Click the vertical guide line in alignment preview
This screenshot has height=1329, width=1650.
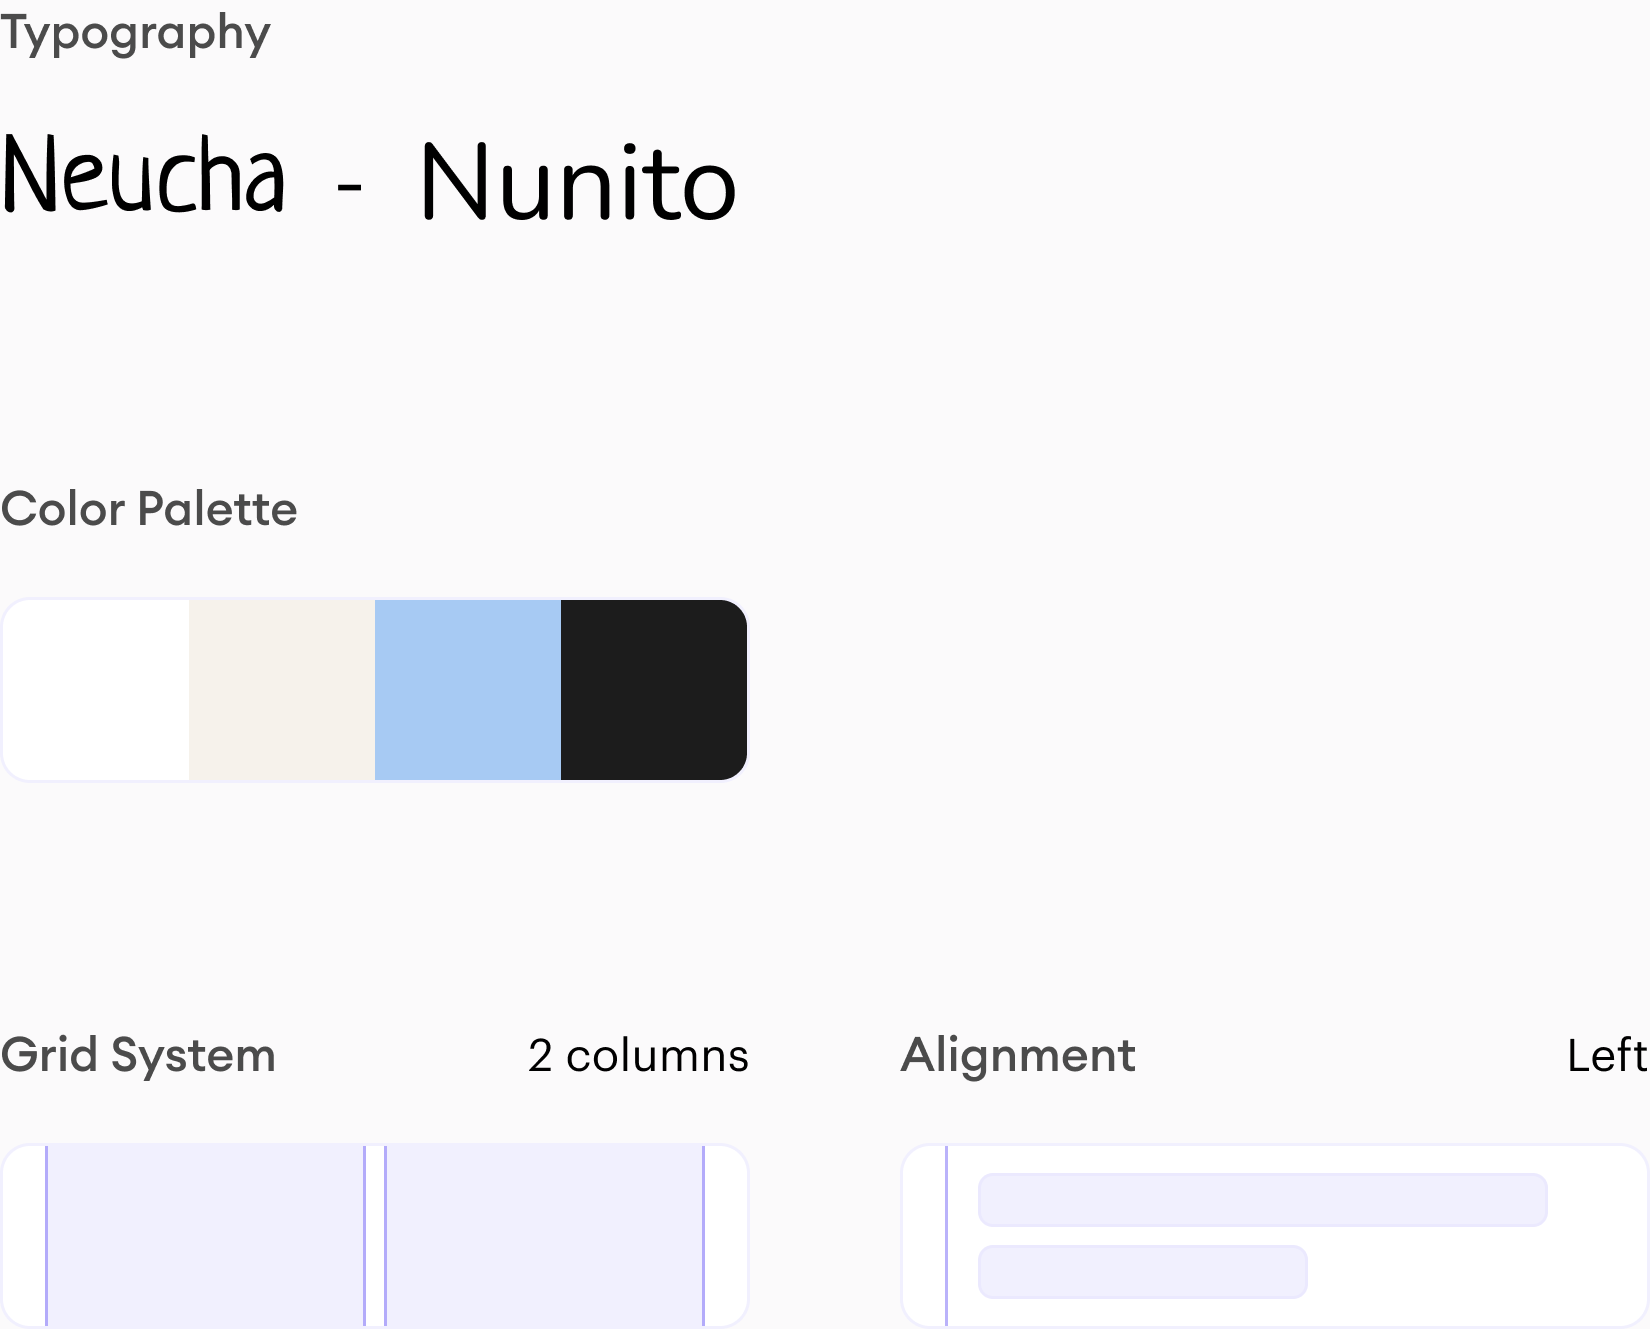tap(946, 1236)
